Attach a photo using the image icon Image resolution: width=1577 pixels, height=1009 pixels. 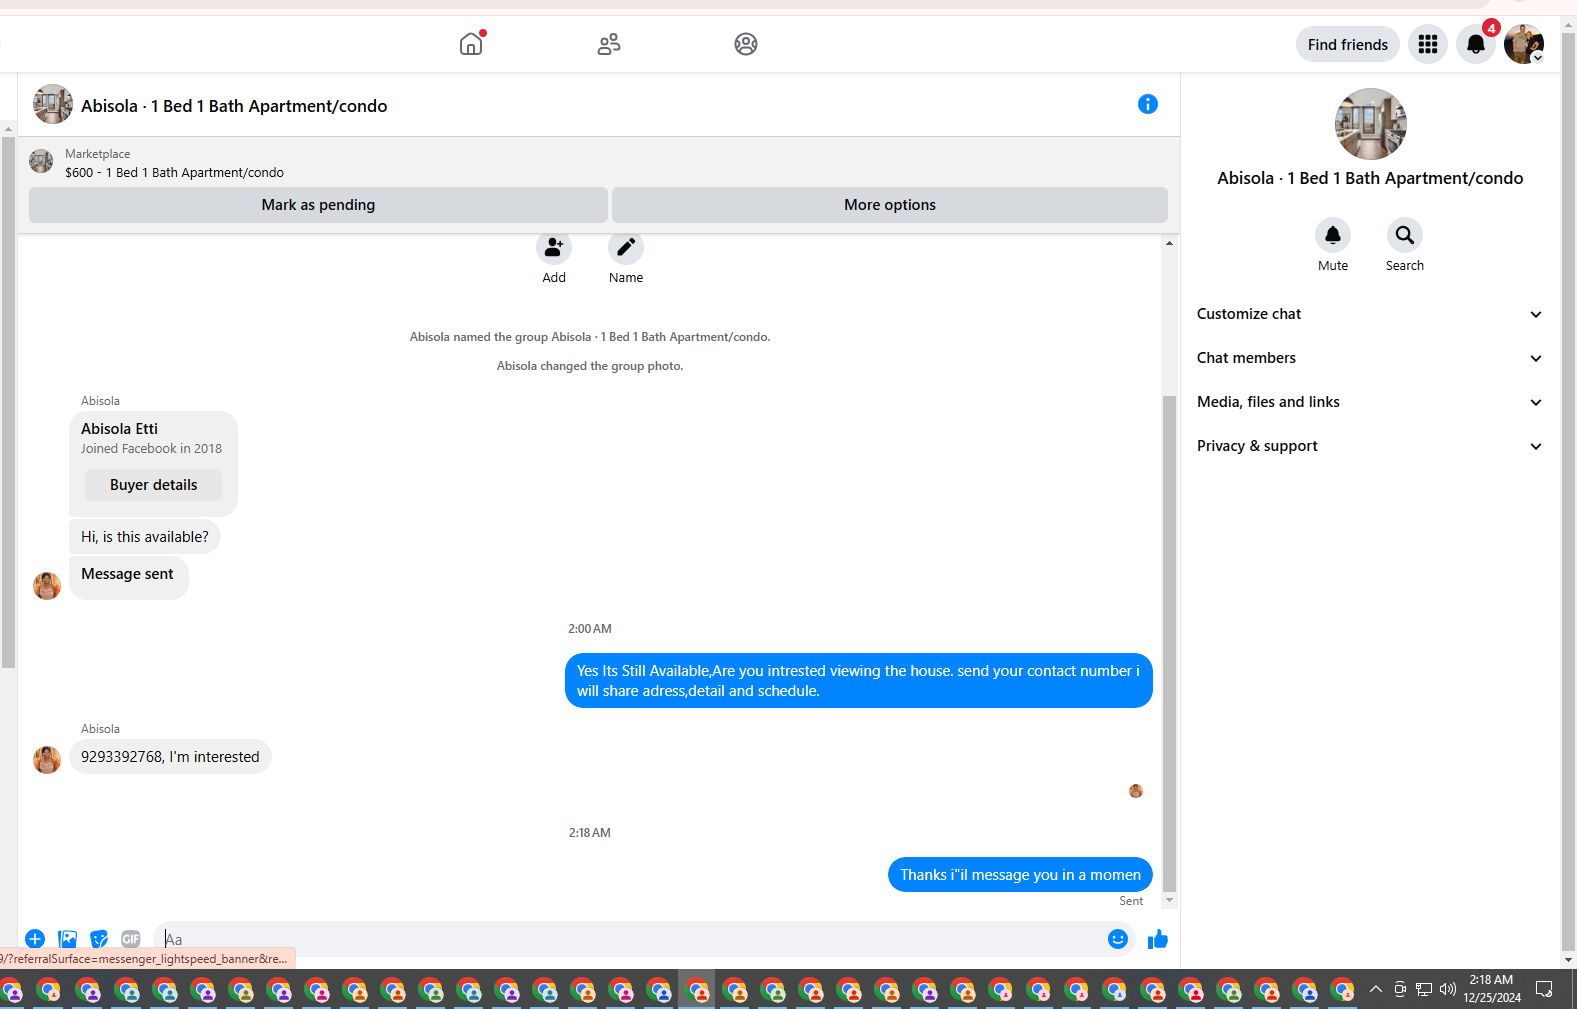(x=67, y=939)
